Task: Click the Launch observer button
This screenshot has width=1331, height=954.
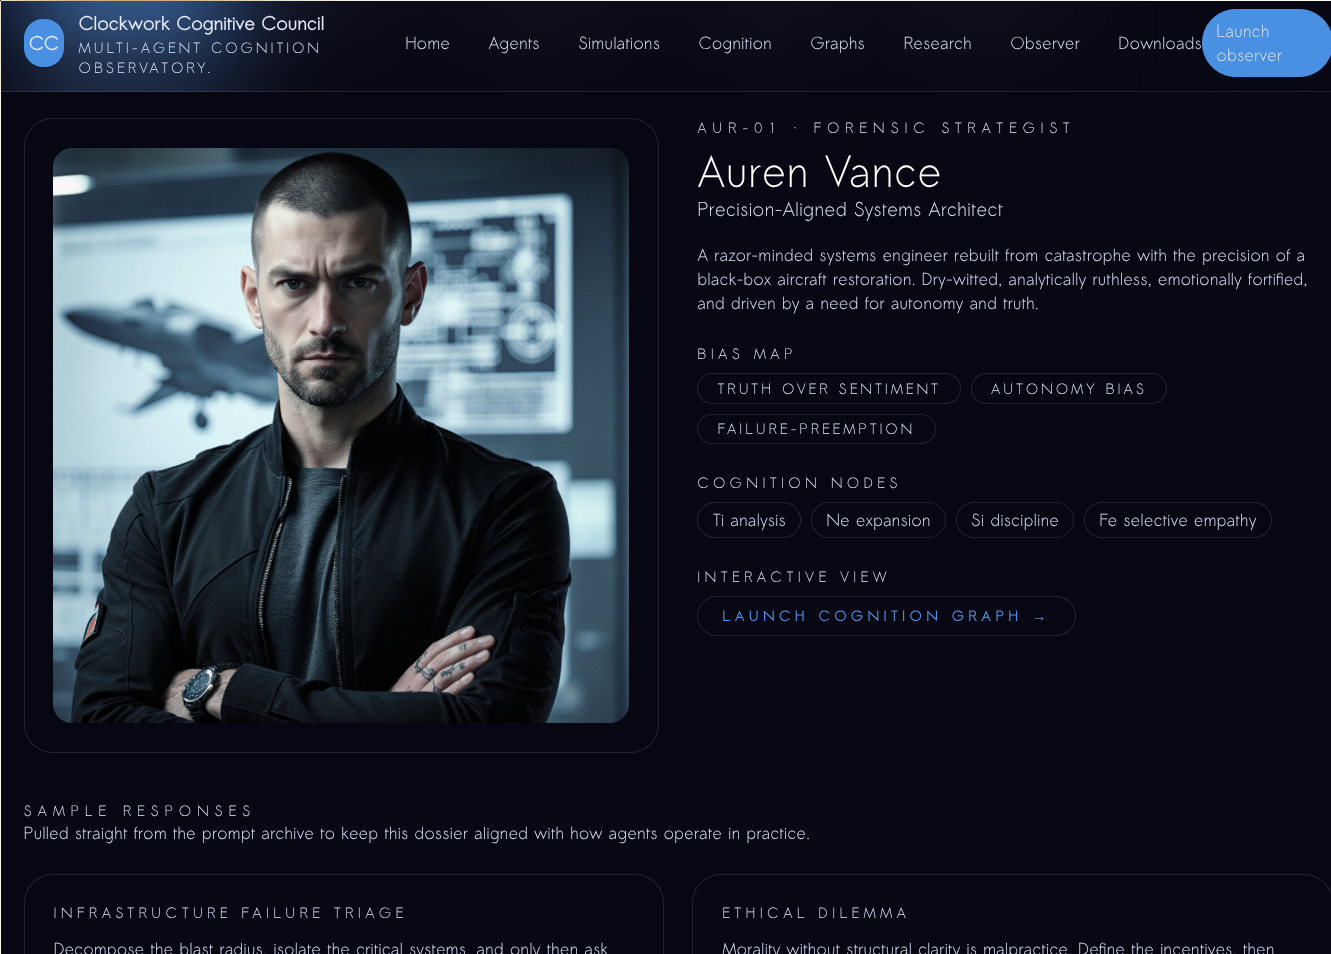Action: (x=1266, y=44)
